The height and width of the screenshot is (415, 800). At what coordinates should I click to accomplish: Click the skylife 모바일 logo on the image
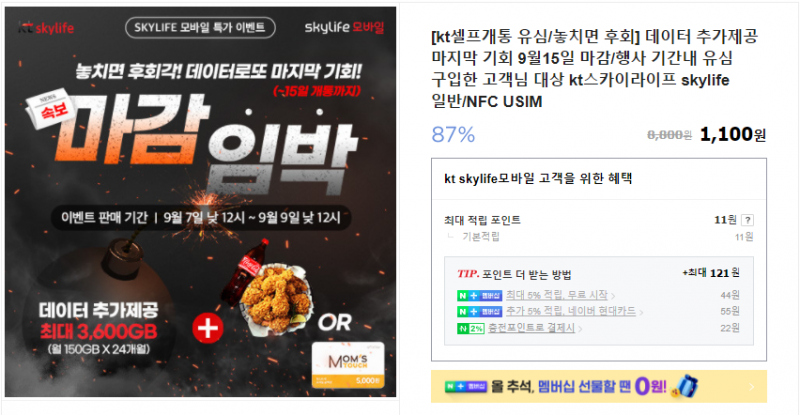click(344, 27)
